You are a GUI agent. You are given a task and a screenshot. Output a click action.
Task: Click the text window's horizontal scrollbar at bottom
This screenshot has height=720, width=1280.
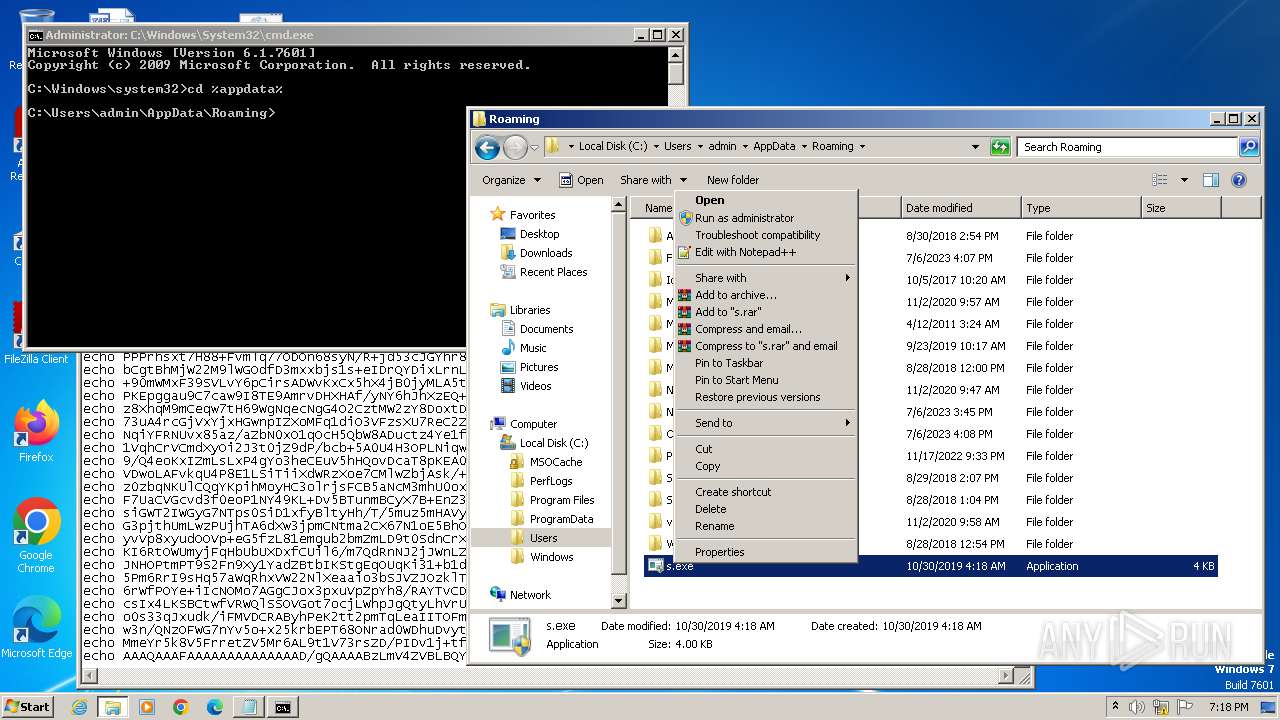[x=549, y=677]
